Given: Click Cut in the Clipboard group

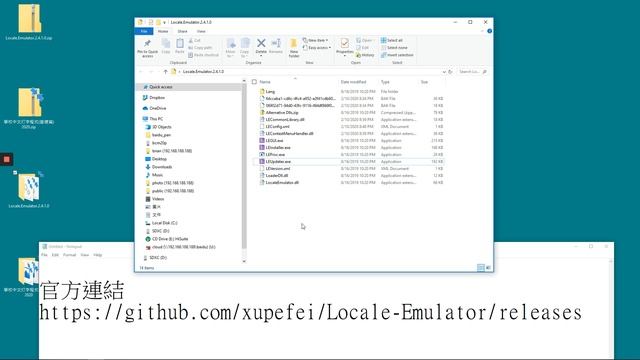Looking at the screenshot, I should coord(195,40).
